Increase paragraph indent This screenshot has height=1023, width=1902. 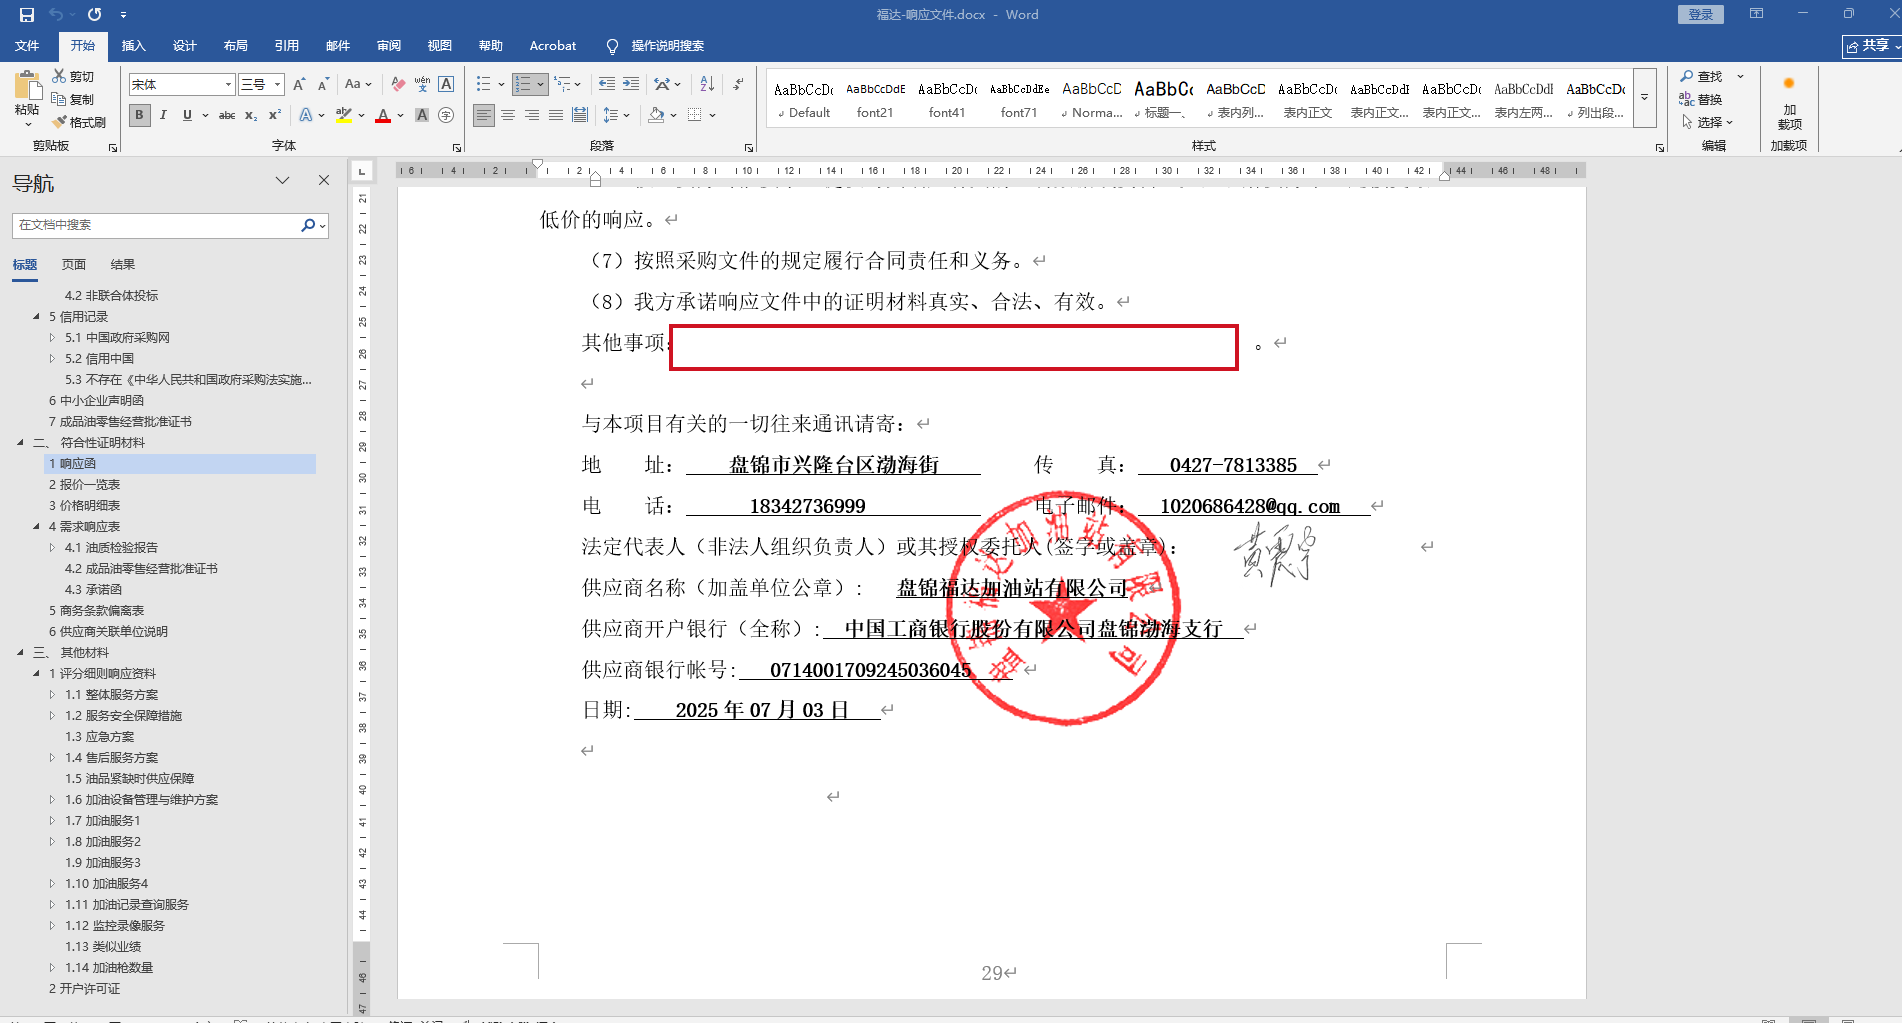631,85
